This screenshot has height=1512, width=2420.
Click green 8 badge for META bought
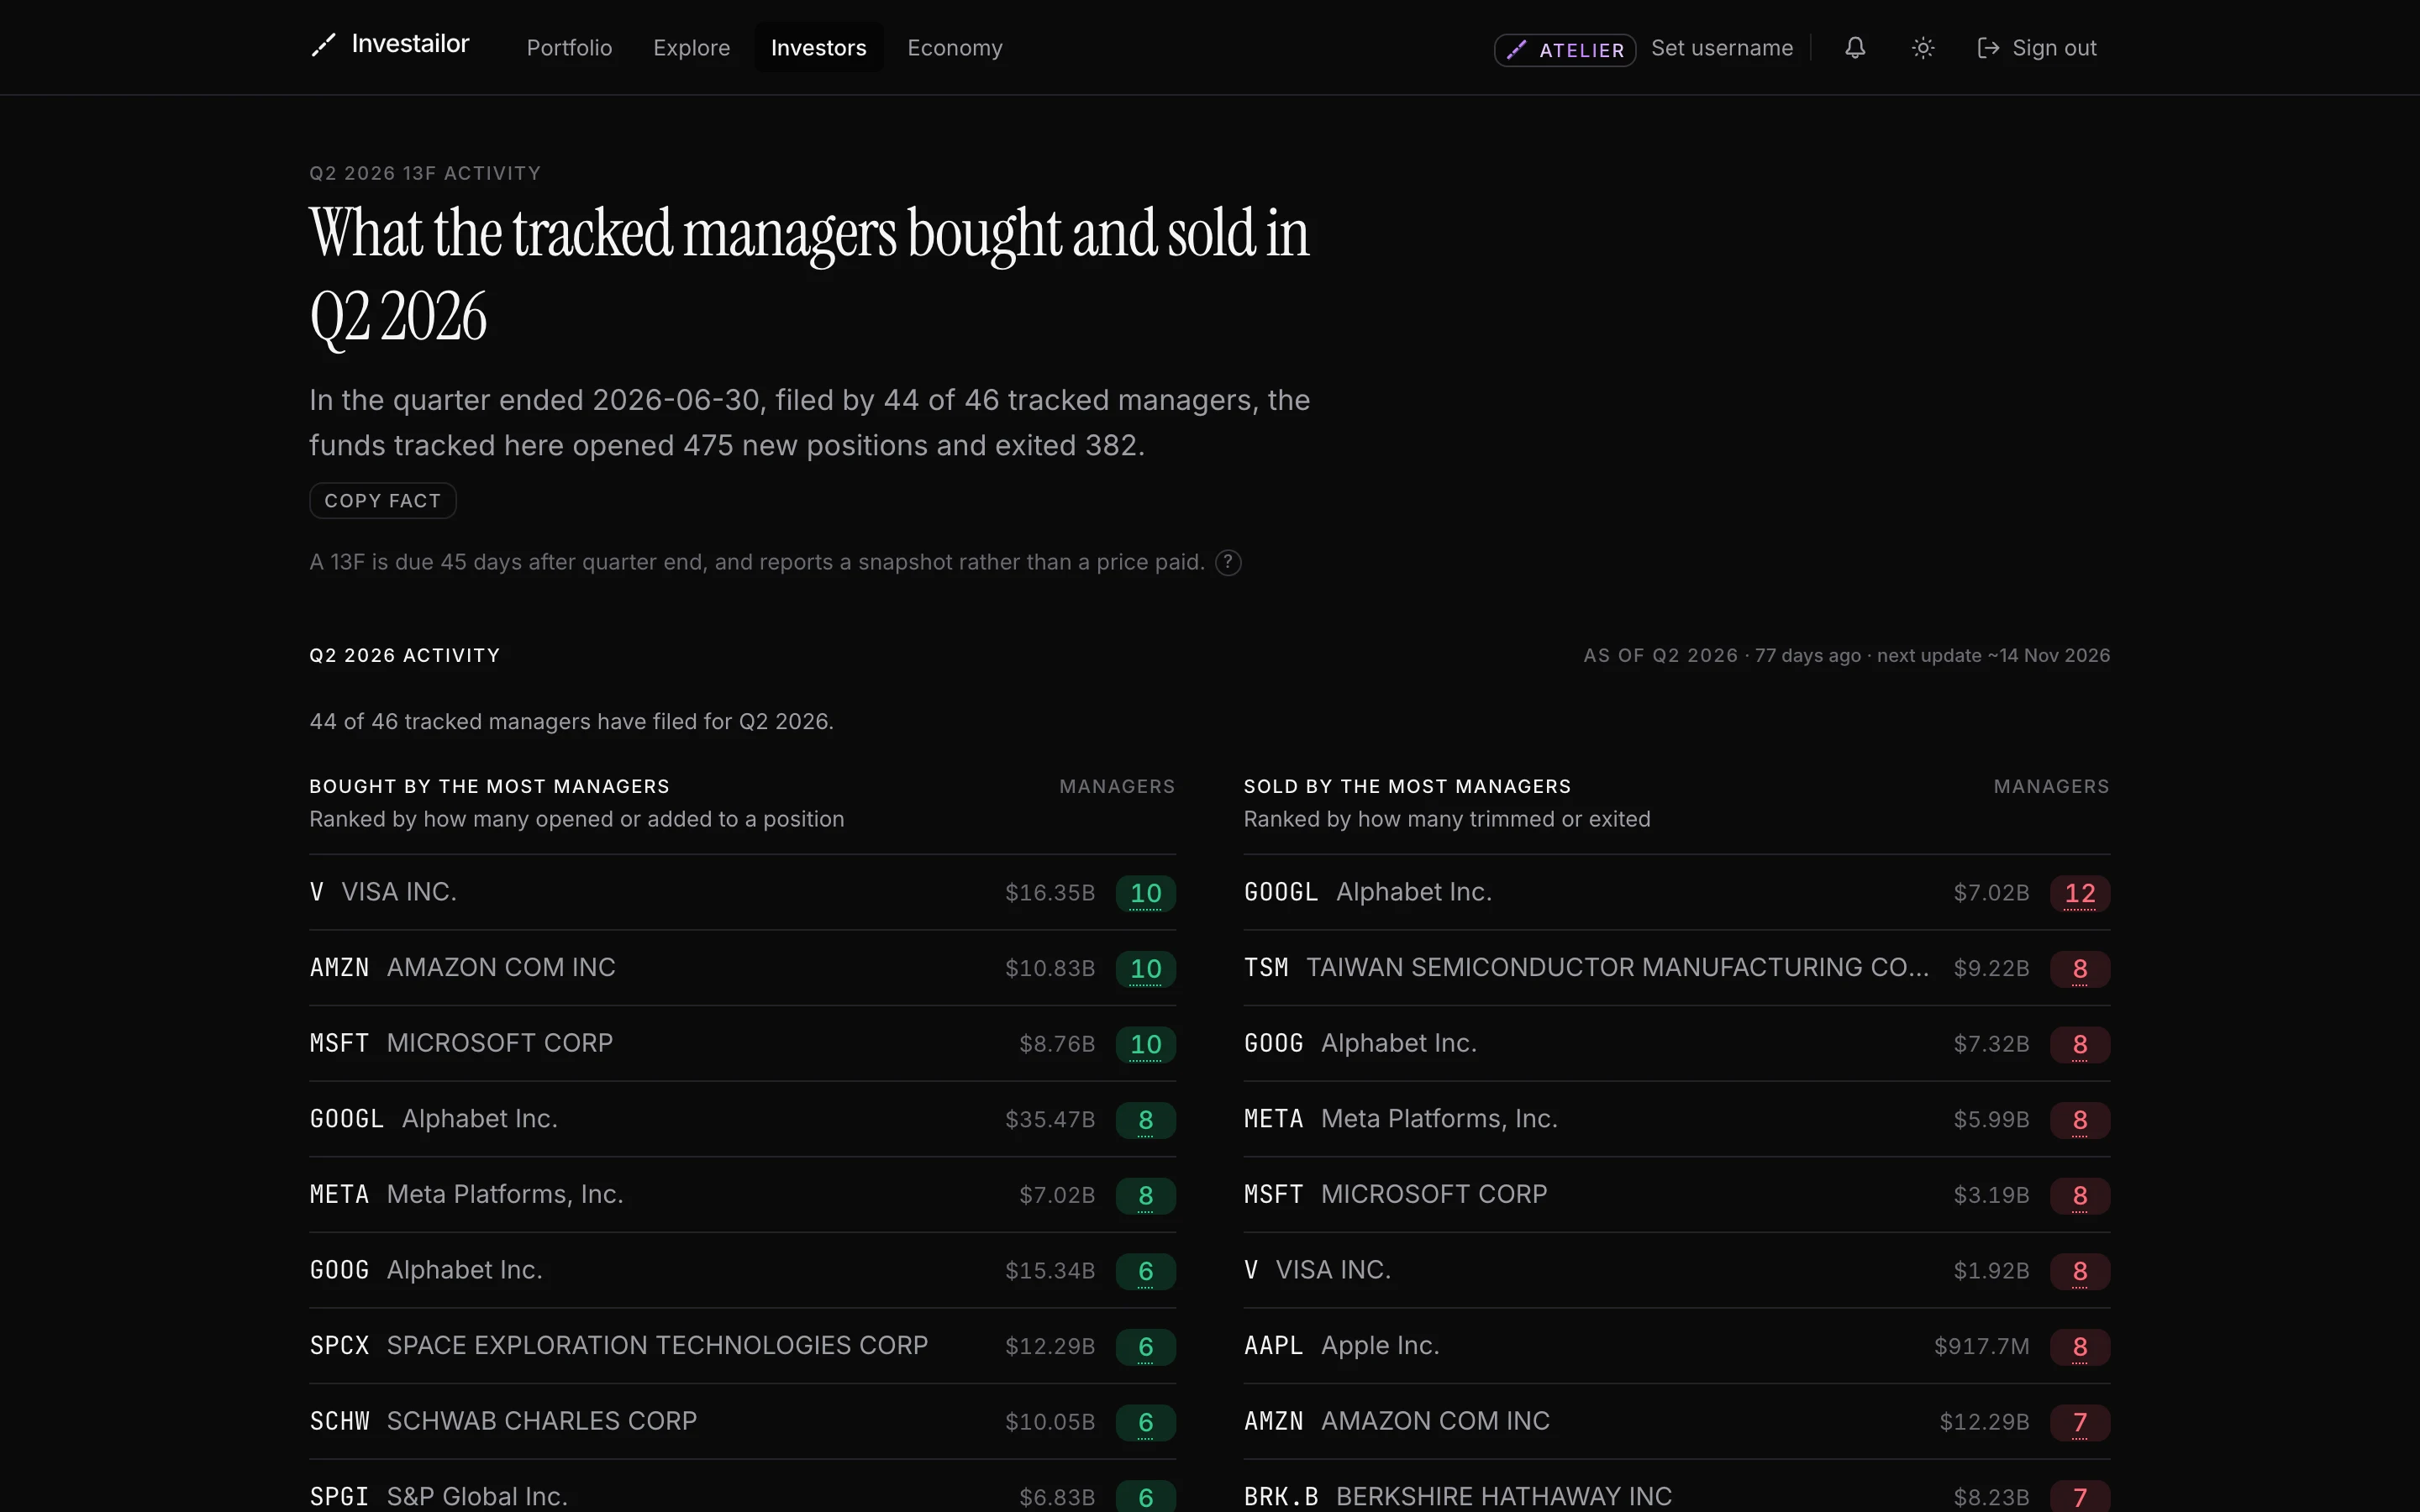1145,1196
